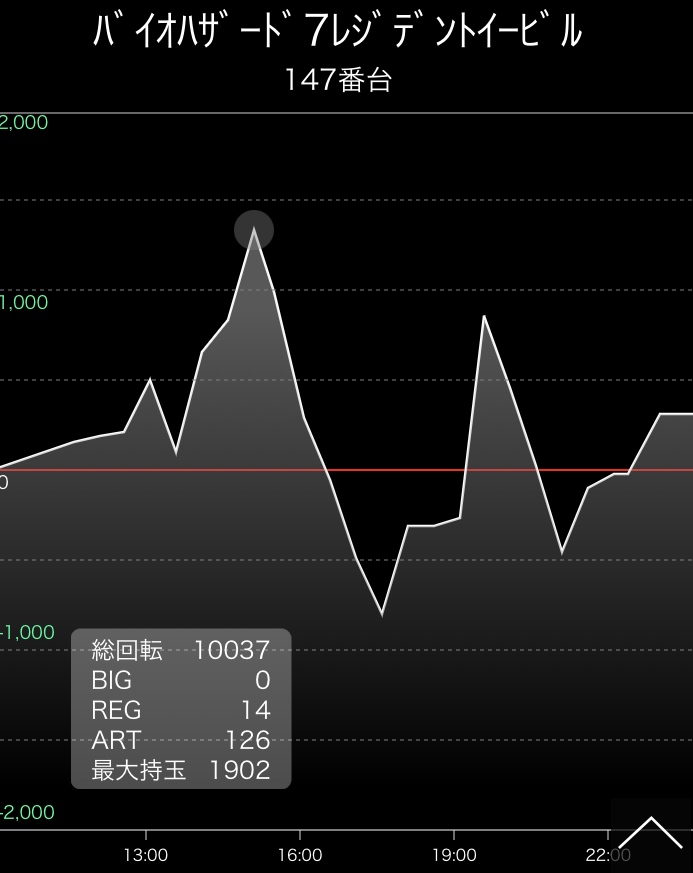Click the ART 126 stat row
This screenshot has height=873, width=693.
[x=181, y=740]
